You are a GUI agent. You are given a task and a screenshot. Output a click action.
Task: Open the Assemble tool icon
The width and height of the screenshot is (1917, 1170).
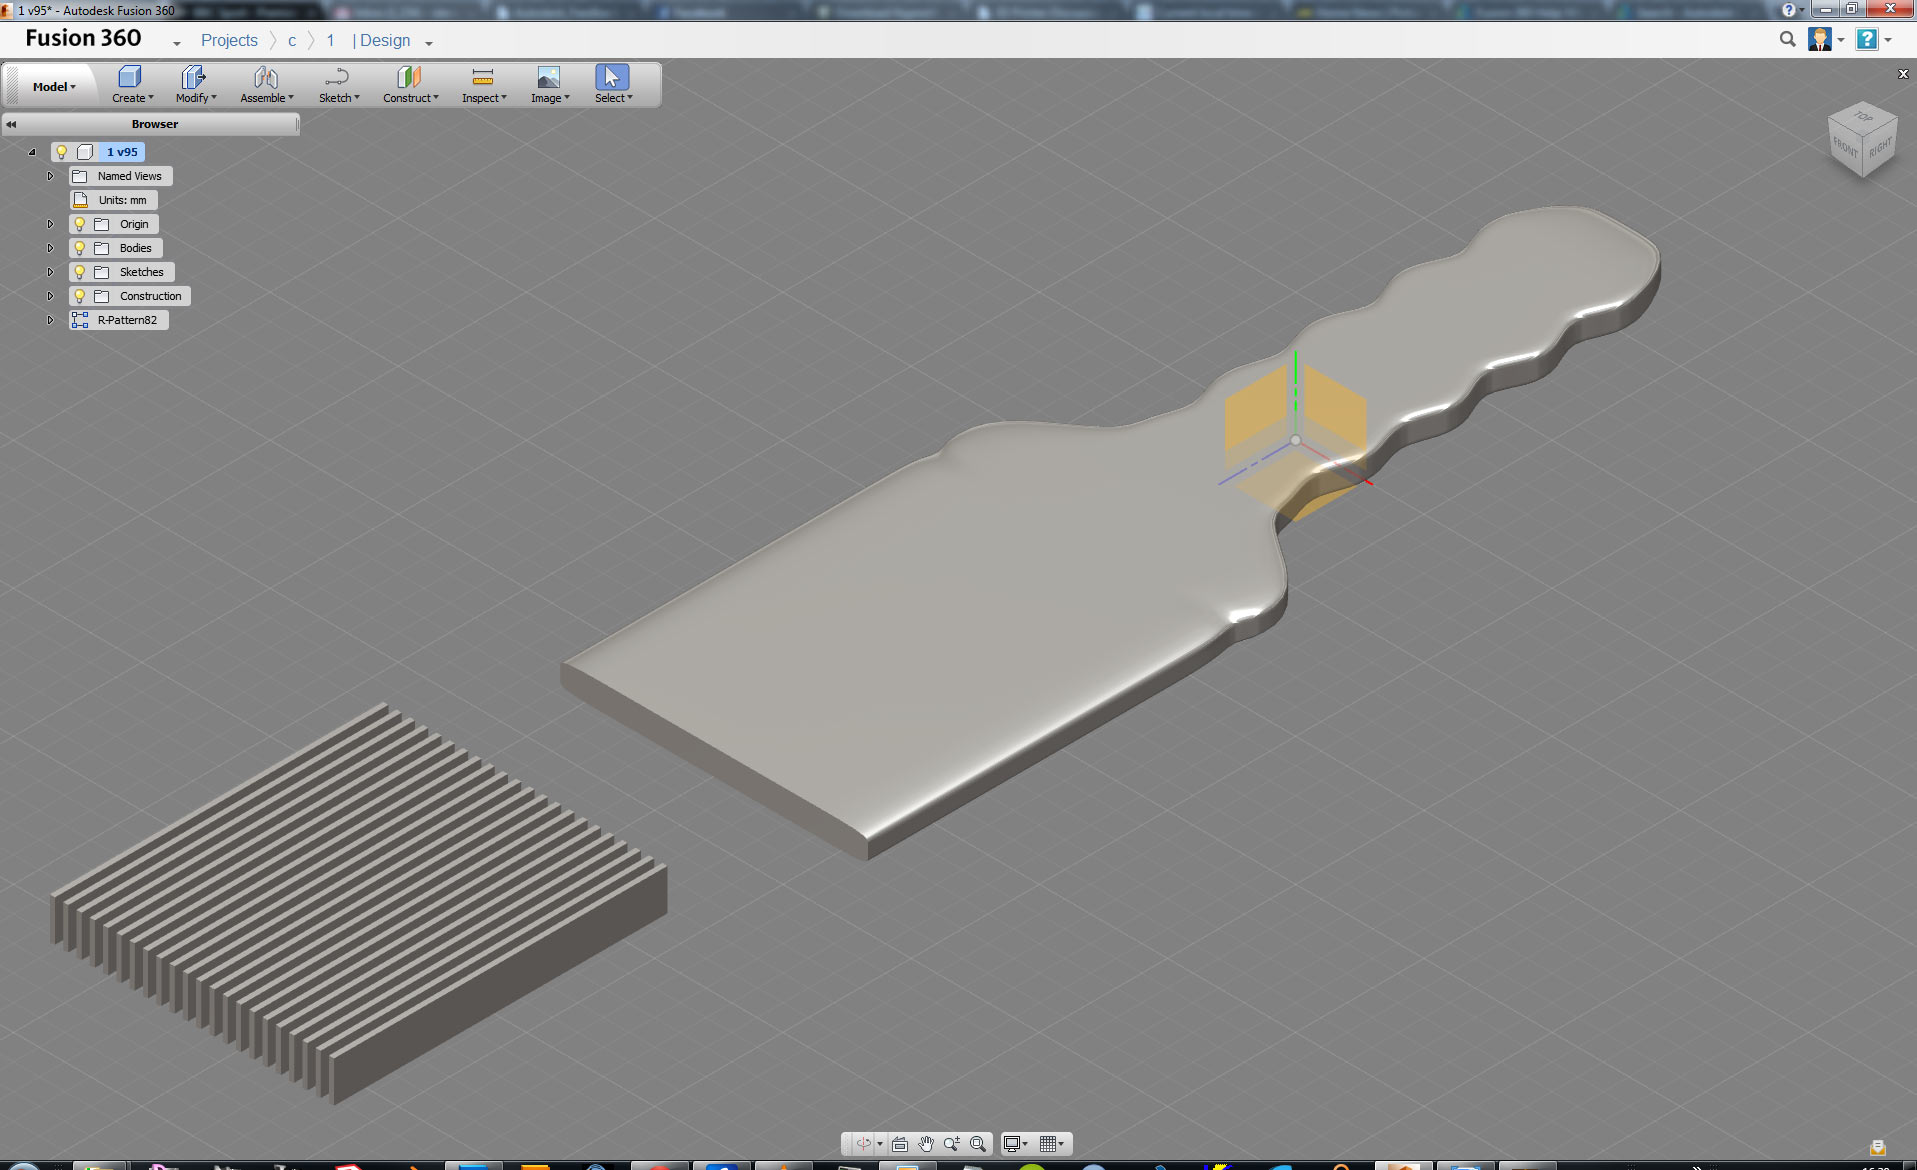point(266,77)
